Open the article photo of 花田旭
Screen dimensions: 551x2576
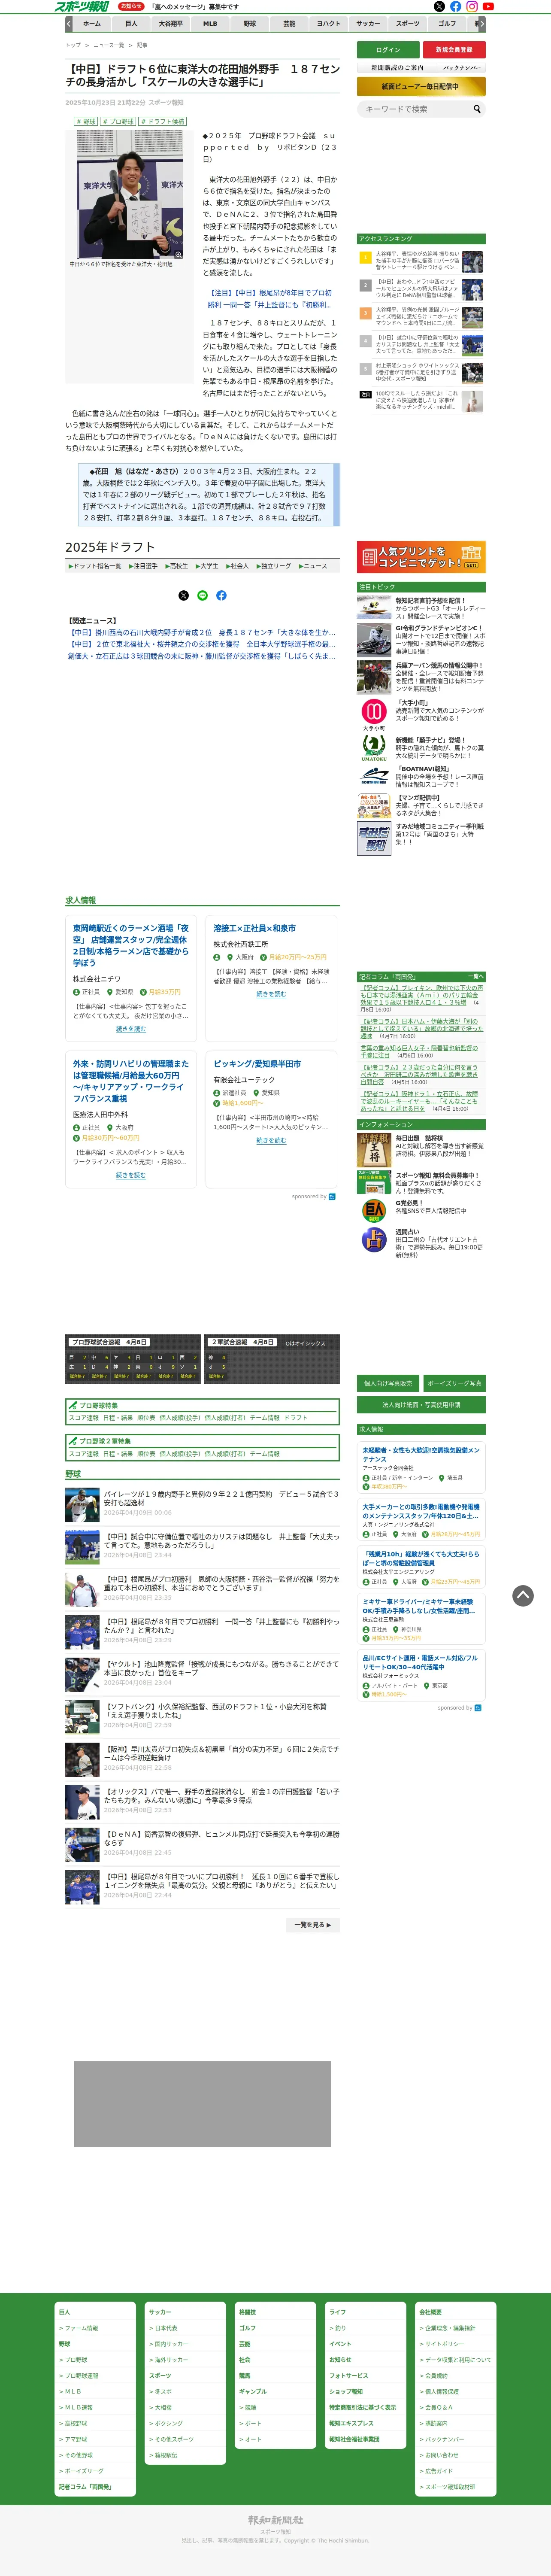[131, 194]
